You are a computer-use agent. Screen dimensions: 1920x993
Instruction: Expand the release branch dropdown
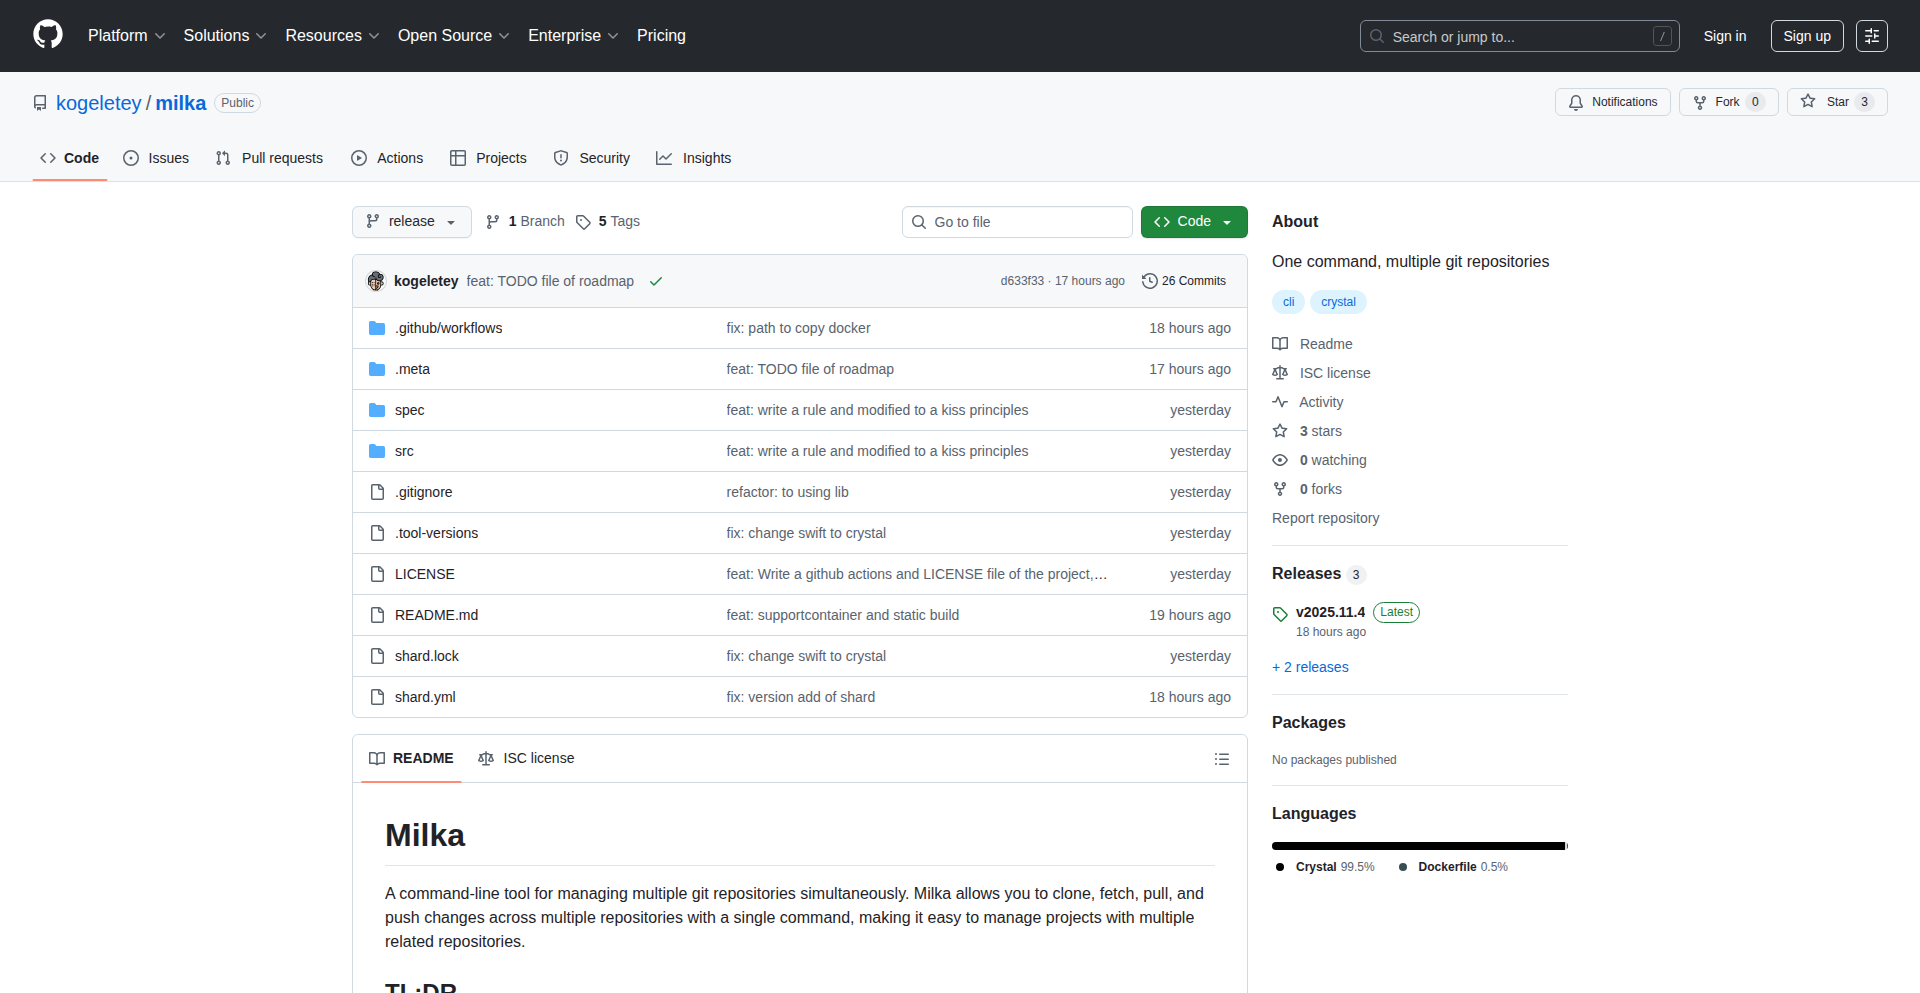pyautogui.click(x=411, y=222)
